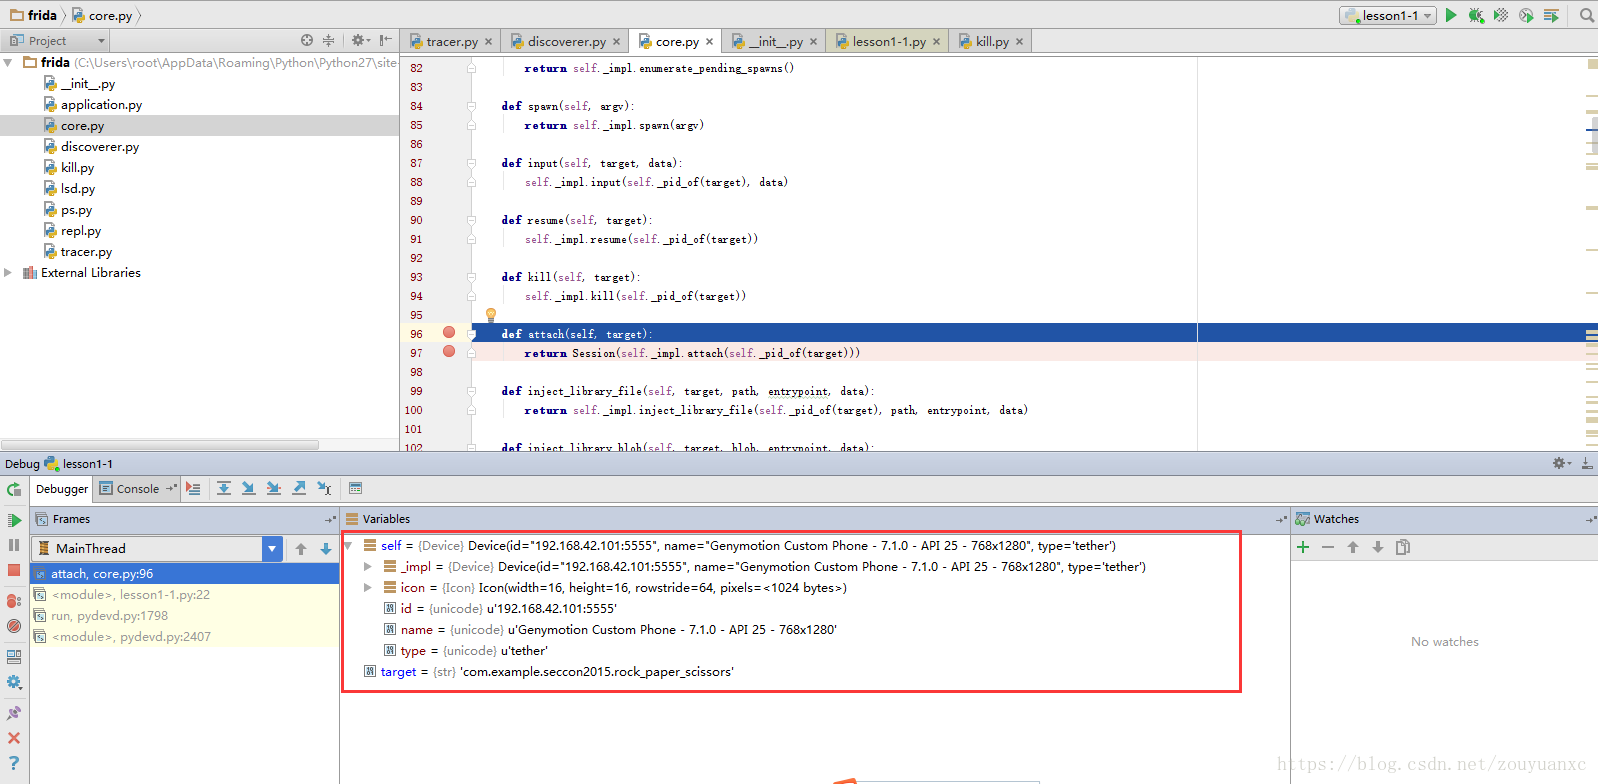The height and width of the screenshot is (784, 1598).
Task: Run the lesson1-1 configuration with the green play icon
Action: point(1451,15)
